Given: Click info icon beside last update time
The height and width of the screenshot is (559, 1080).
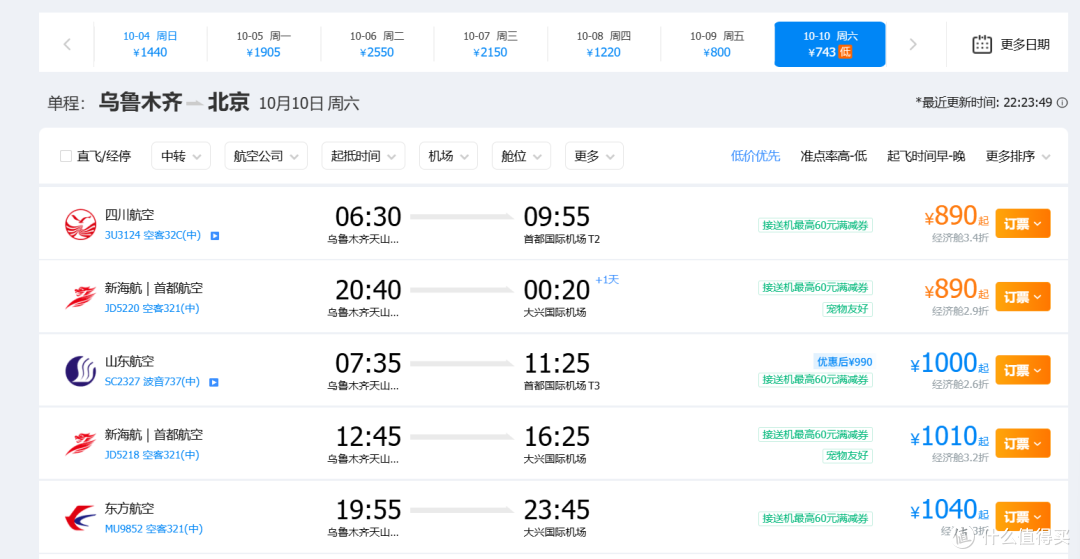Looking at the screenshot, I should click(x=1063, y=103).
